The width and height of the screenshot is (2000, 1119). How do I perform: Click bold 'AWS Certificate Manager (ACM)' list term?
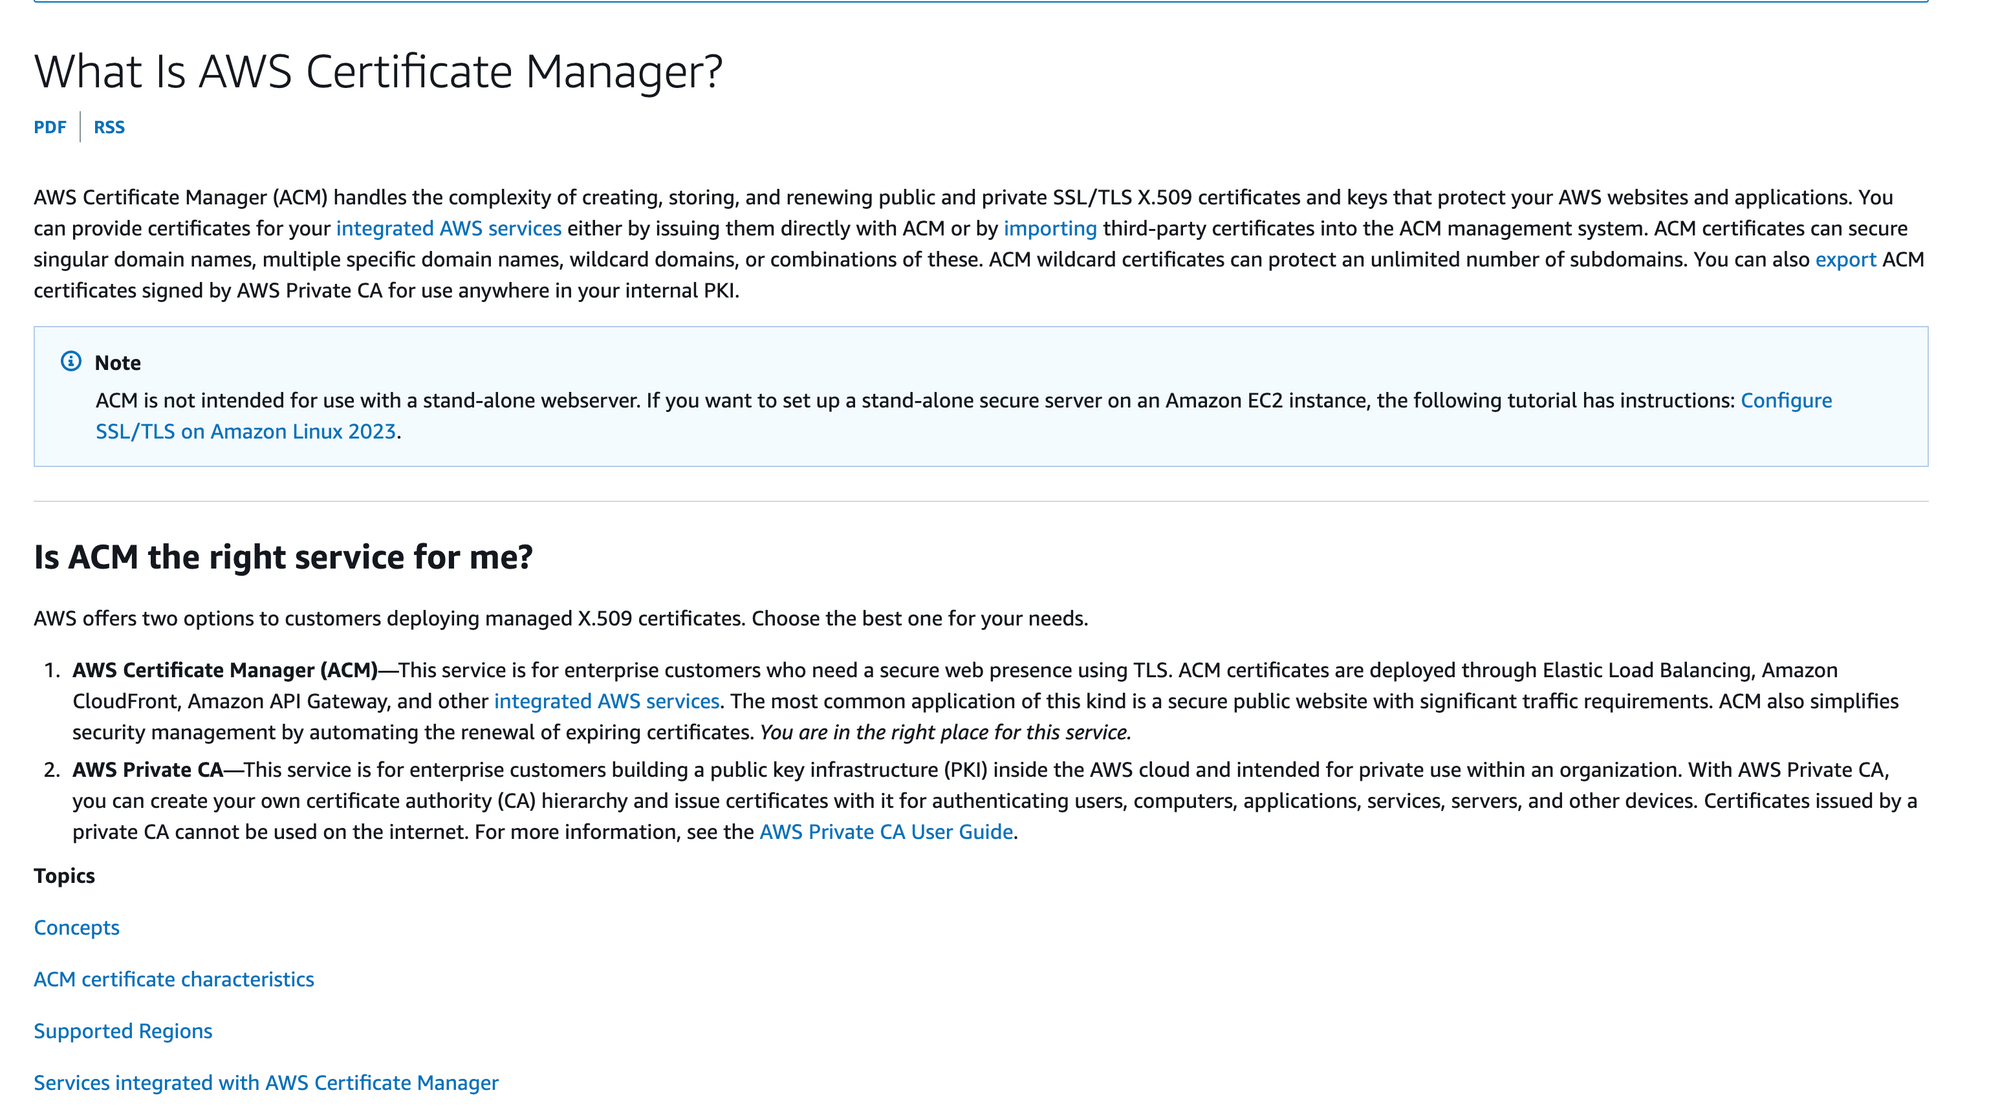coord(225,670)
